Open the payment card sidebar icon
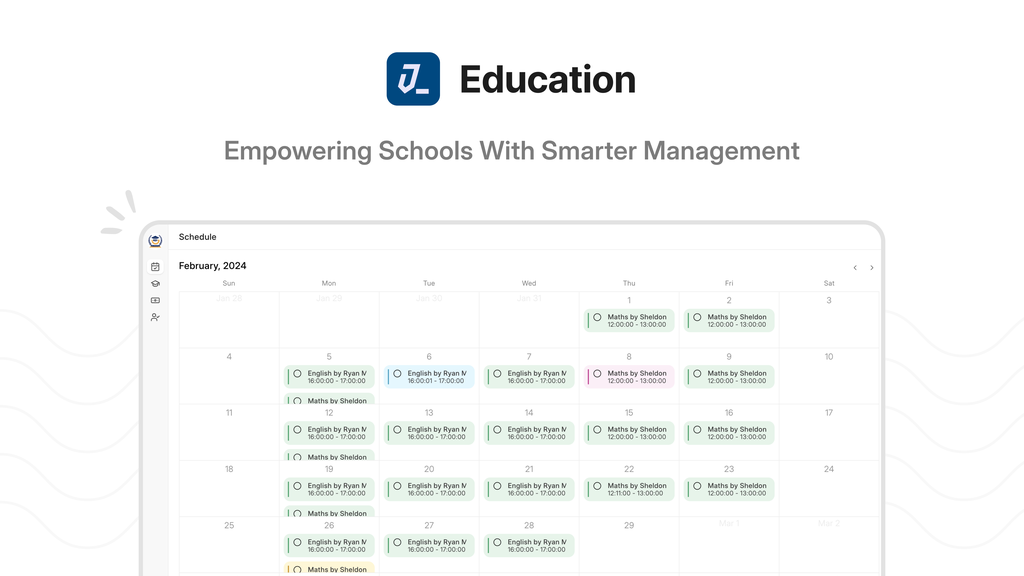Viewport: 1024px width, 576px height. pos(155,300)
